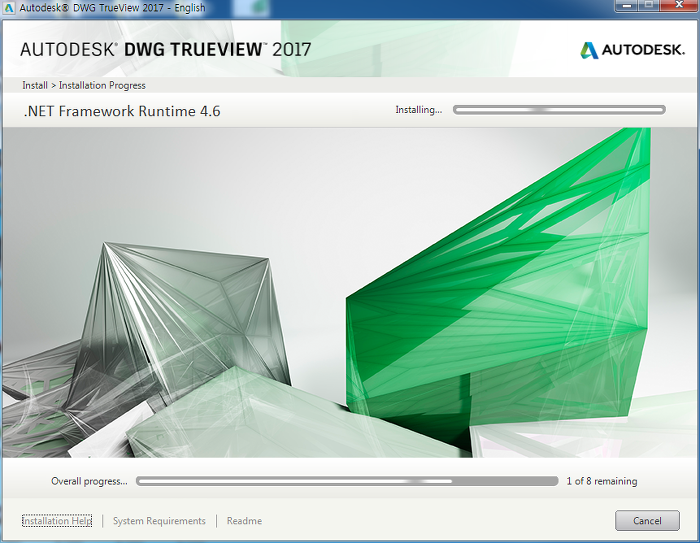Click the Overall progress bar

pos(347,481)
